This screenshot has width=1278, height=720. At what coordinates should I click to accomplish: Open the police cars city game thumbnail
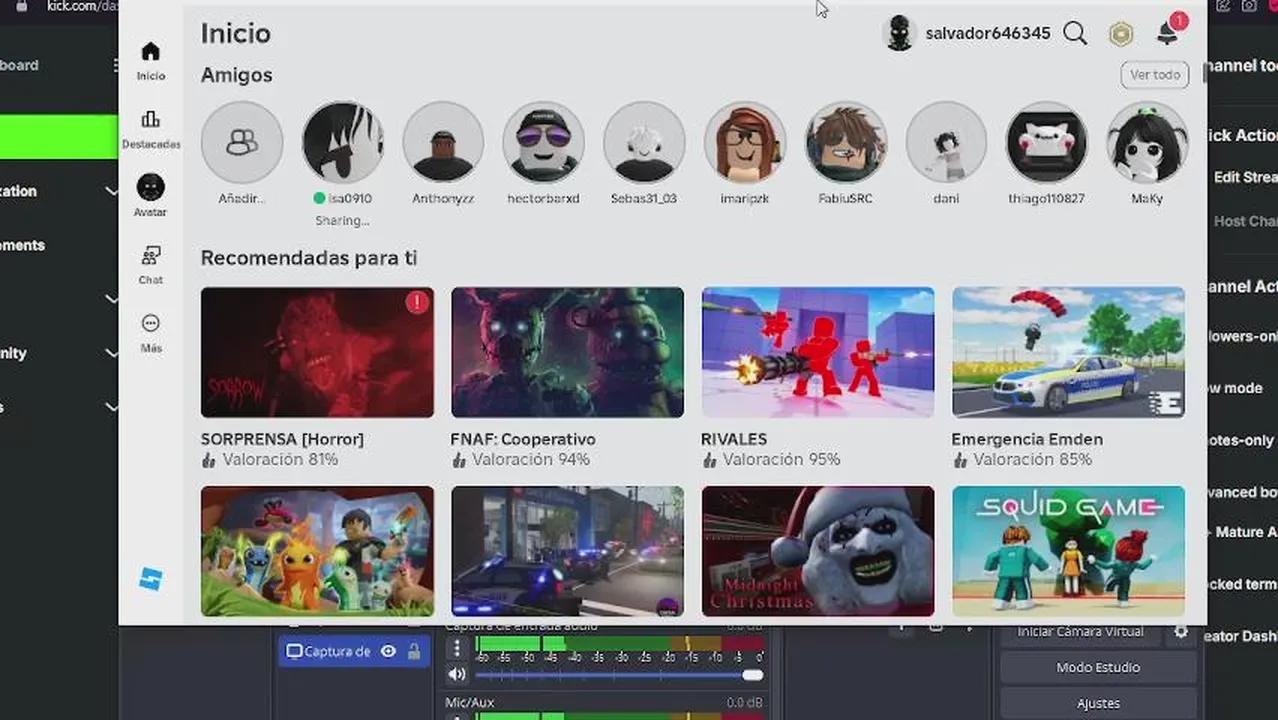pyautogui.click(x=567, y=551)
